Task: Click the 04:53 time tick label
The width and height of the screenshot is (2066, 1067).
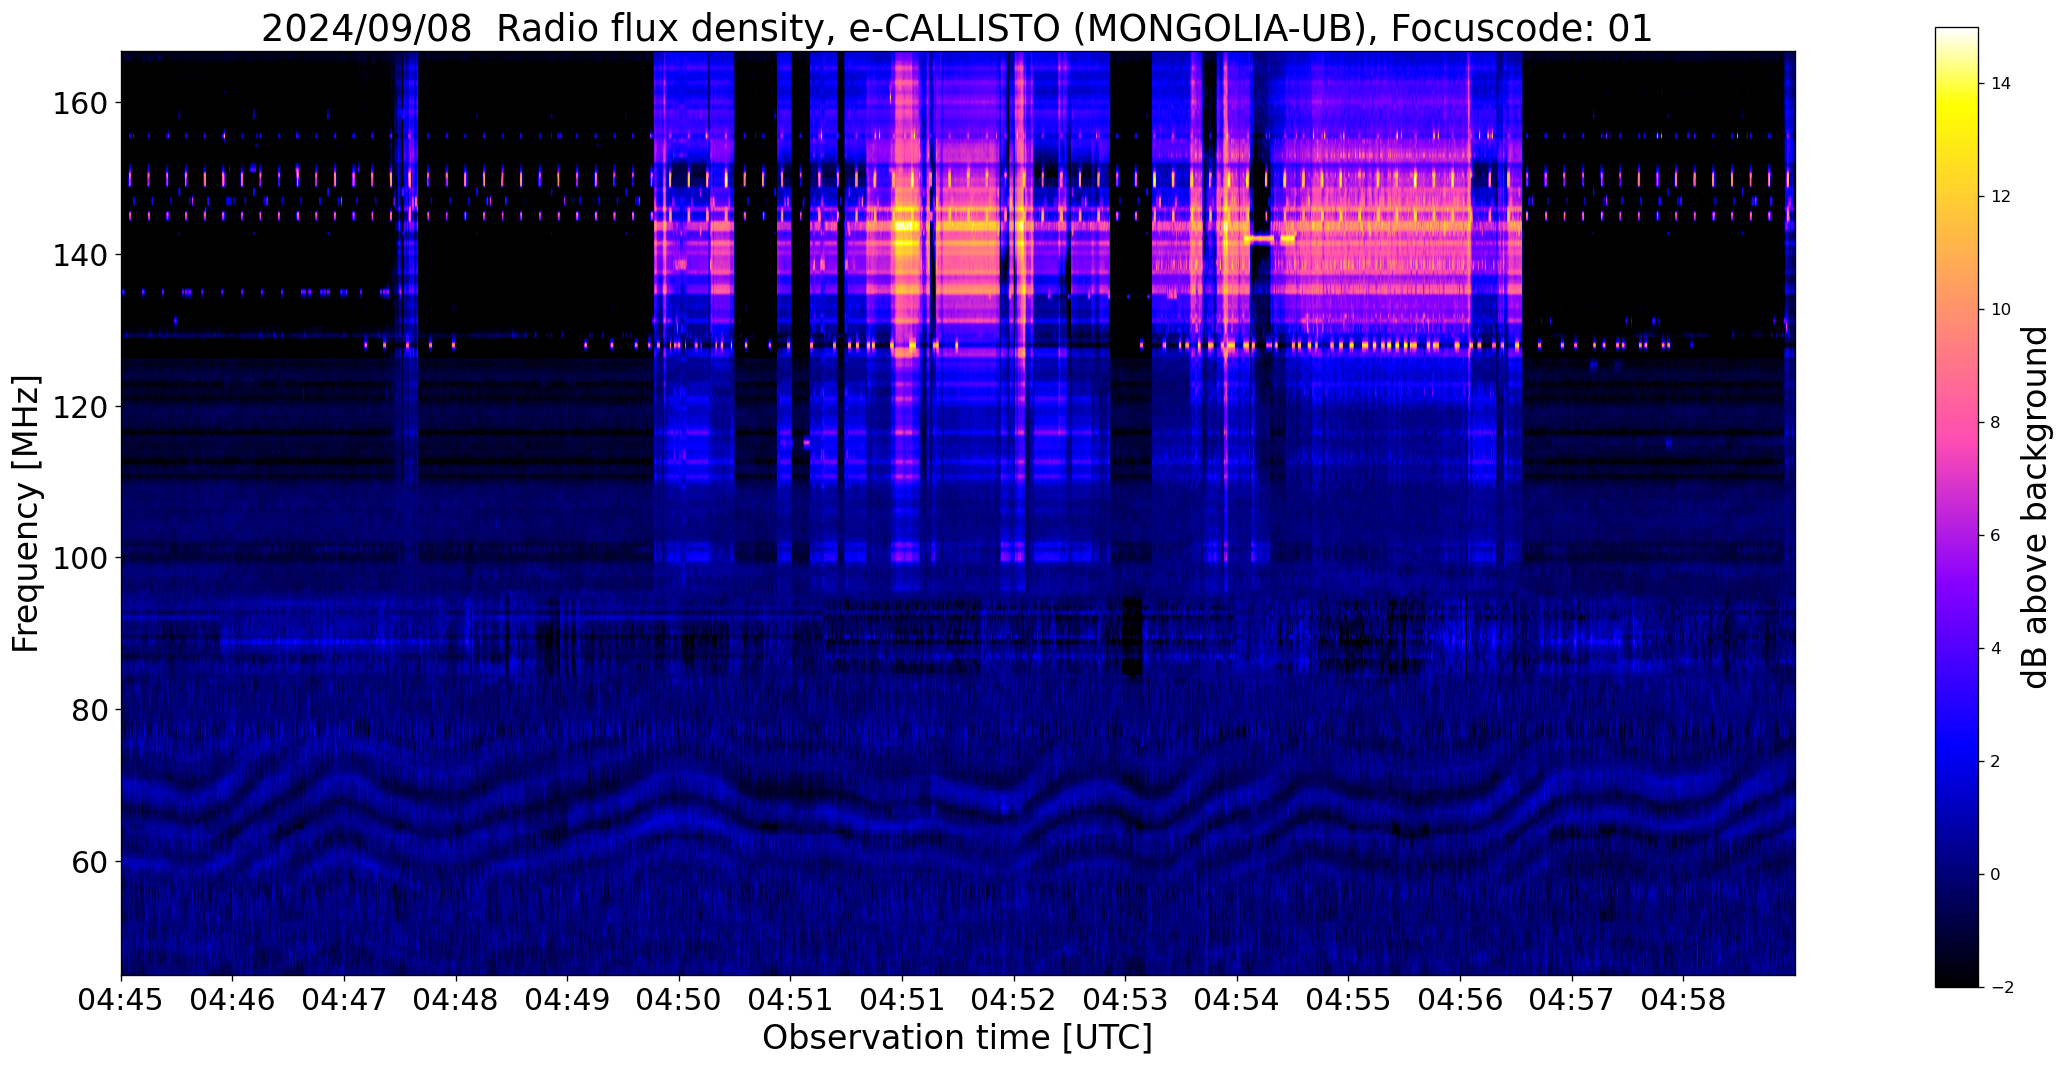Action: point(1126,1001)
